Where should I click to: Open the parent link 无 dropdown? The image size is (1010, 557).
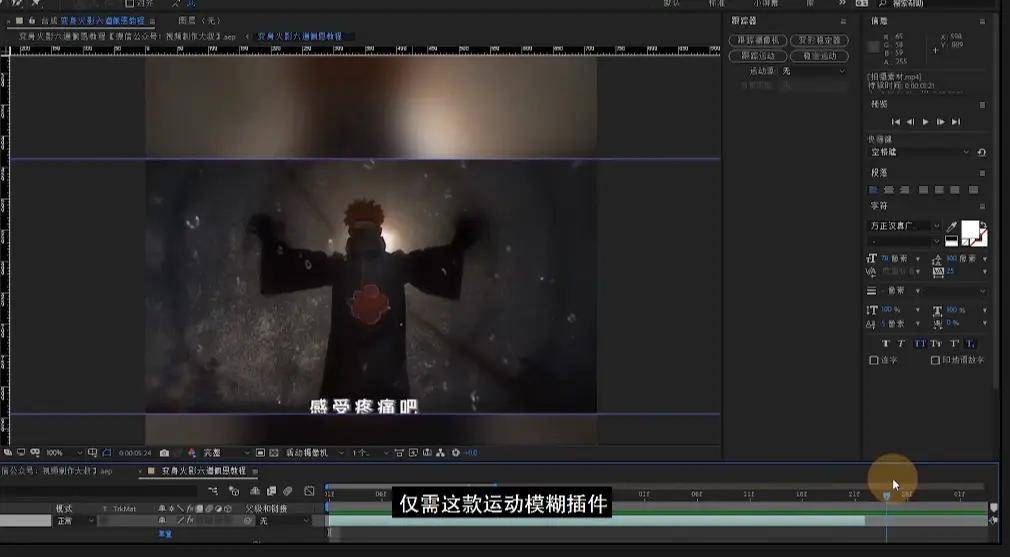point(283,521)
